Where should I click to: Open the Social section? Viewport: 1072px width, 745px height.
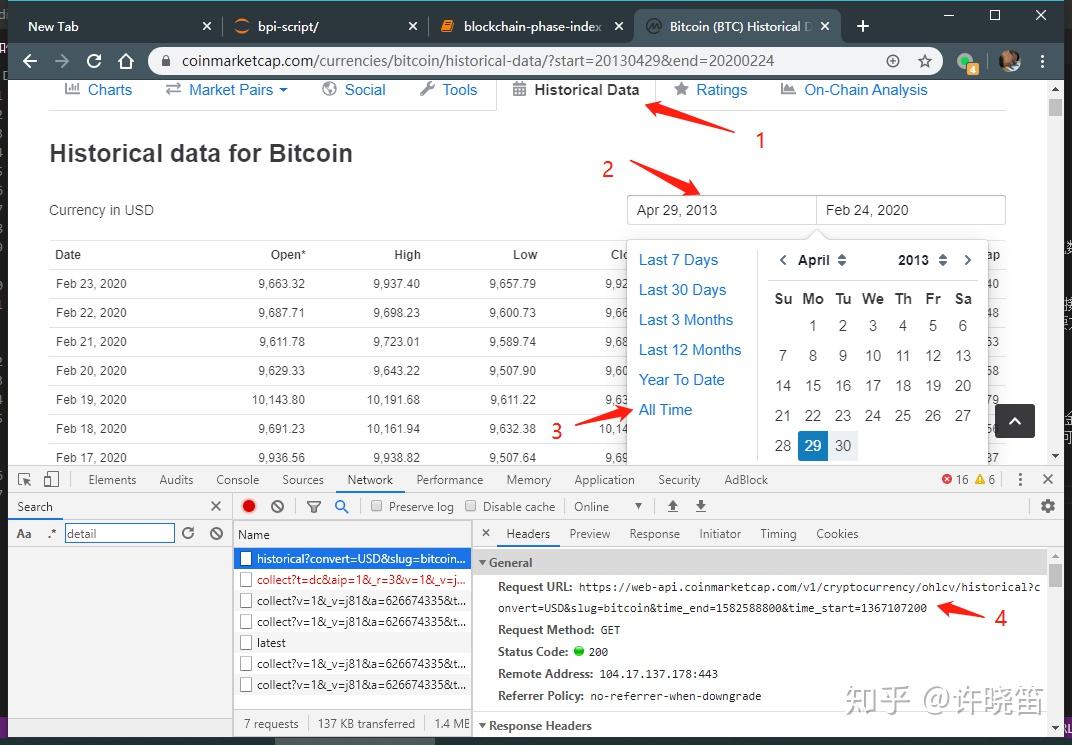[x=354, y=90]
